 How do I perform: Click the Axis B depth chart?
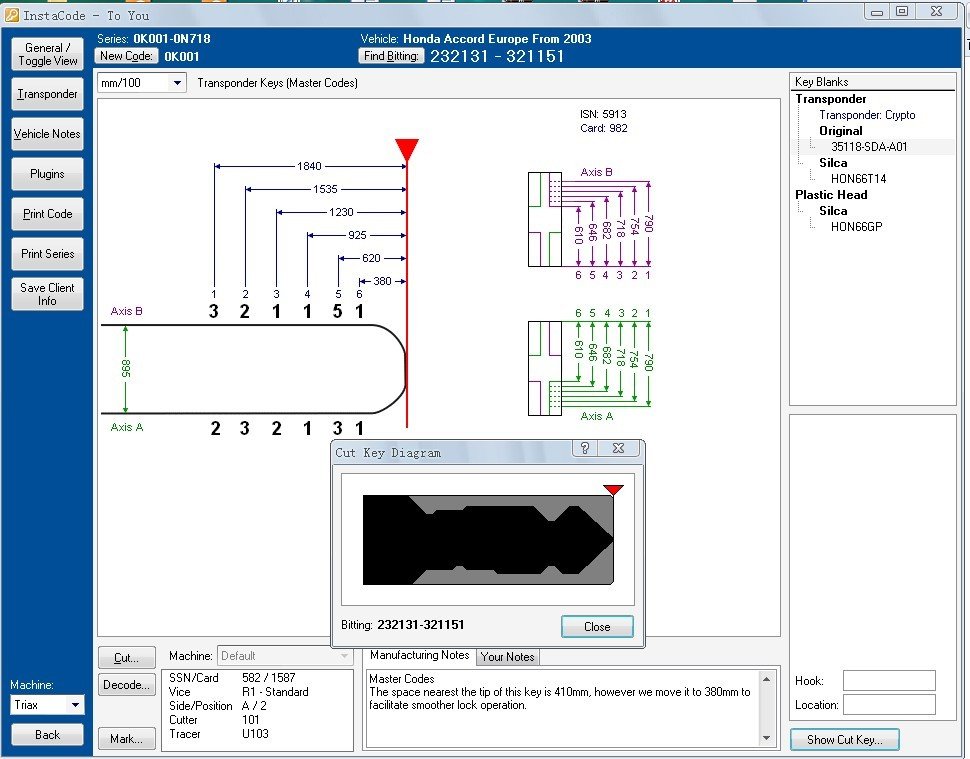tap(590, 224)
